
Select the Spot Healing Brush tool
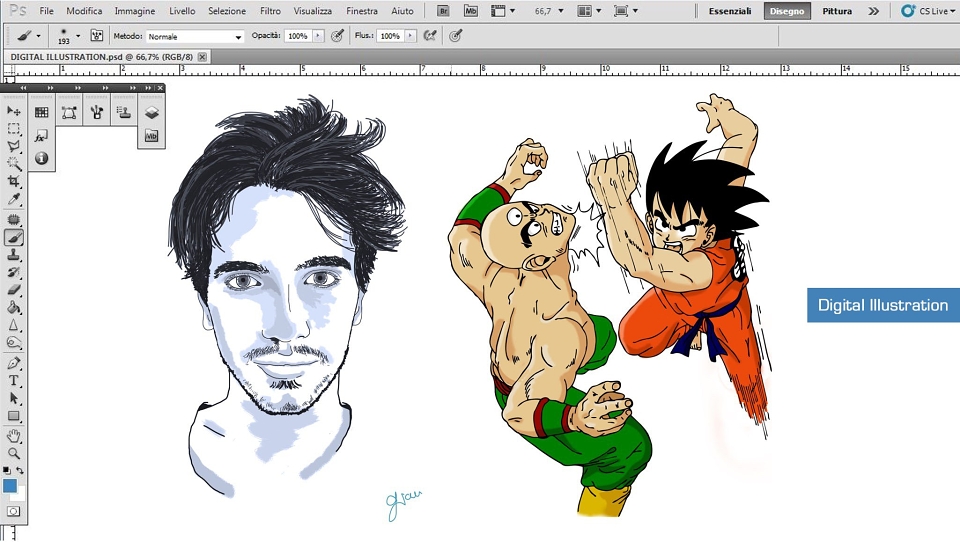click(13, 220)
